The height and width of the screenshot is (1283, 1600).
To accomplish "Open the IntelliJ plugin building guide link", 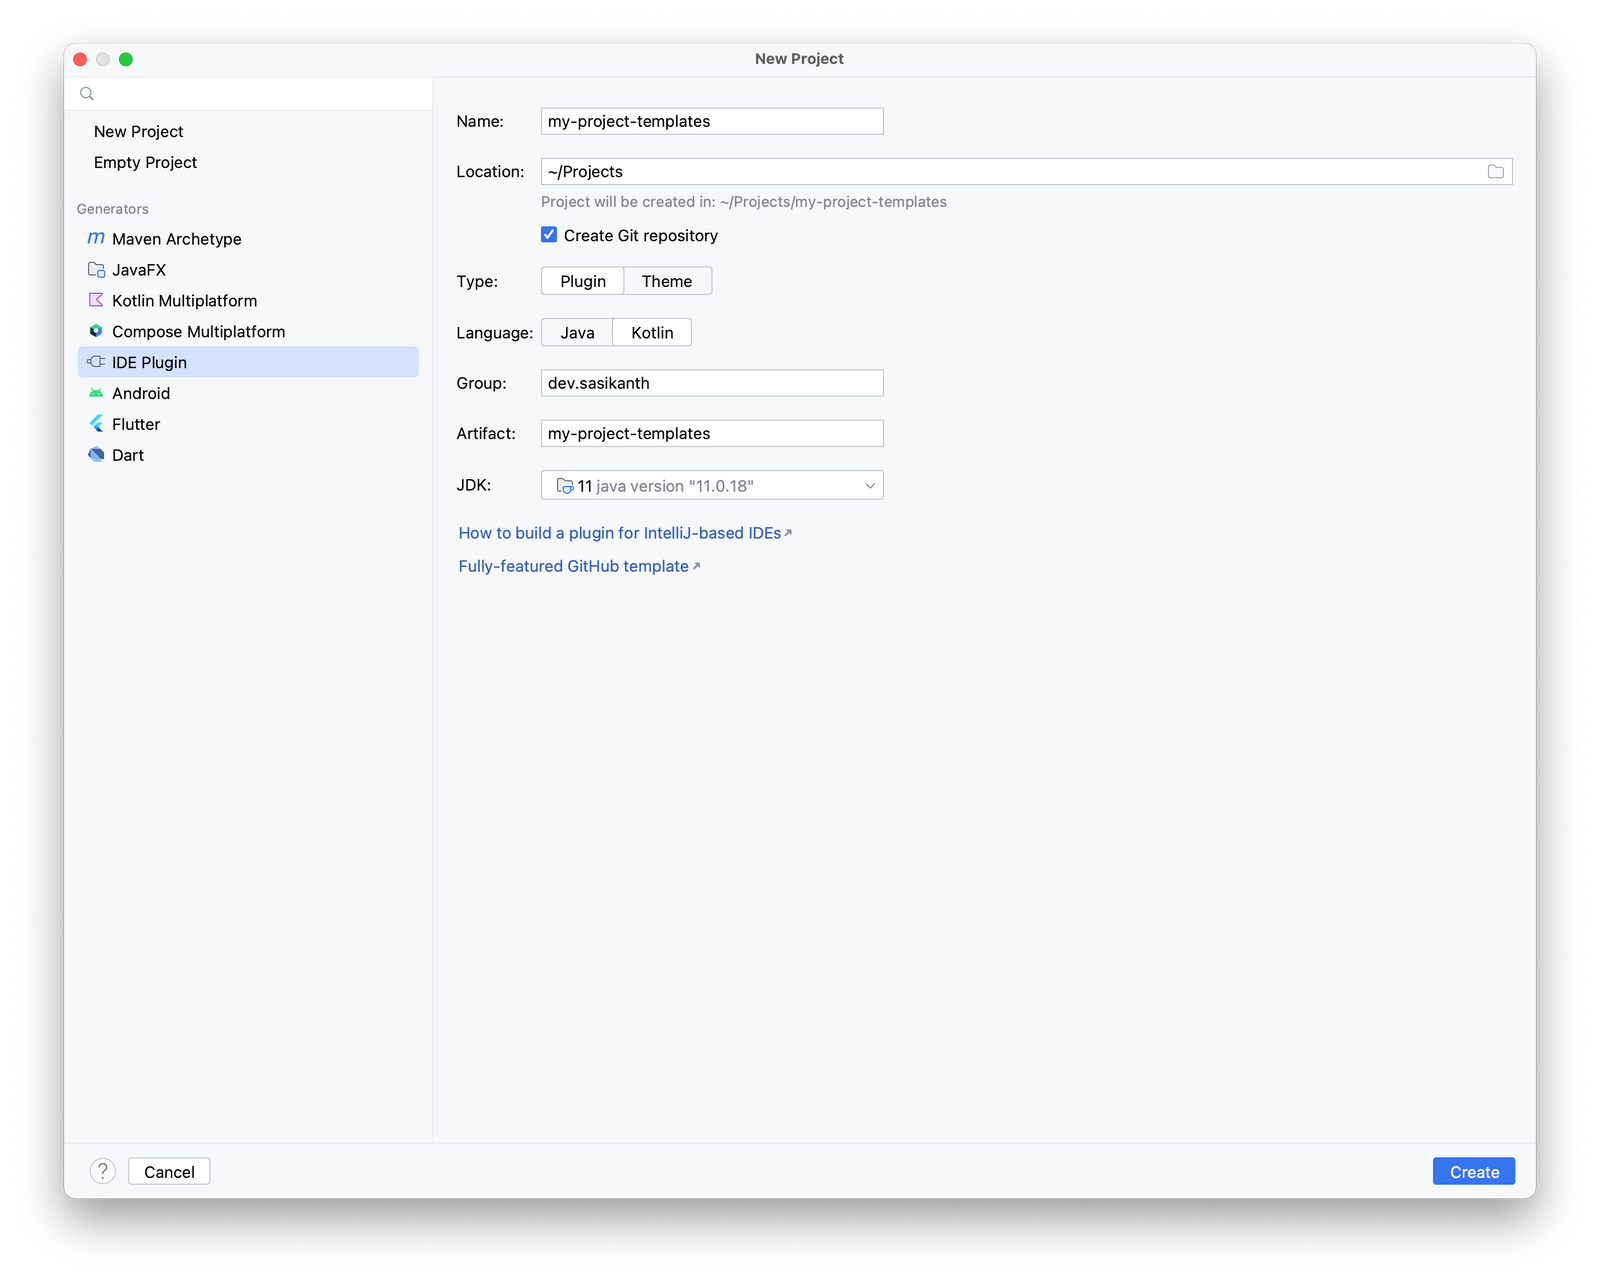I will pos(619,533).
